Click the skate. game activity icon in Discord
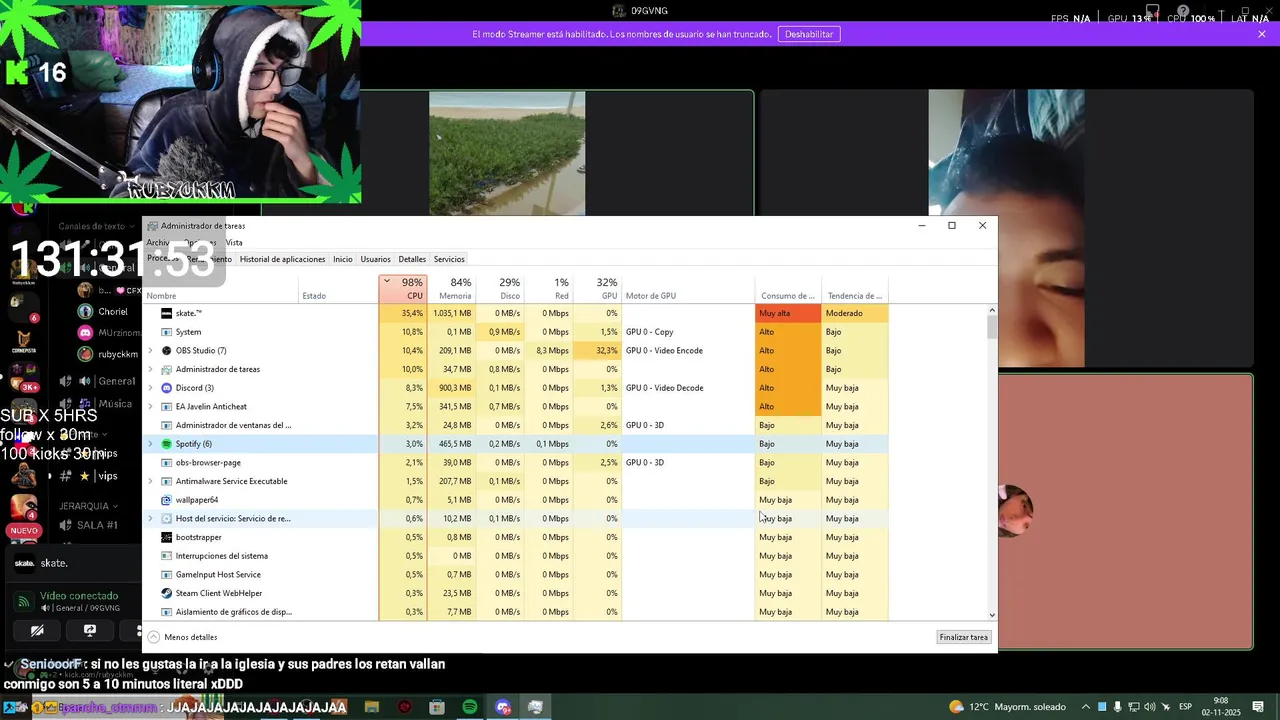1280x720 pixels. coord(24,563)
